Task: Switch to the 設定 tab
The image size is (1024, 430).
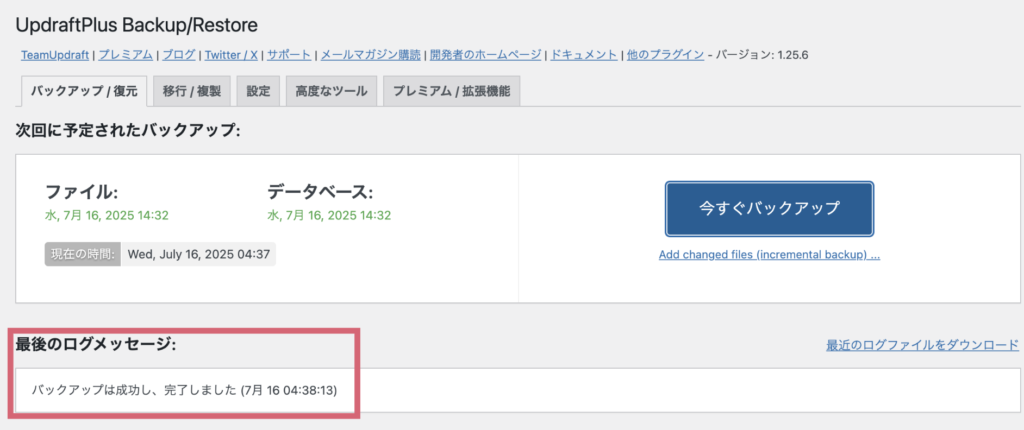Action: point(258,91)
